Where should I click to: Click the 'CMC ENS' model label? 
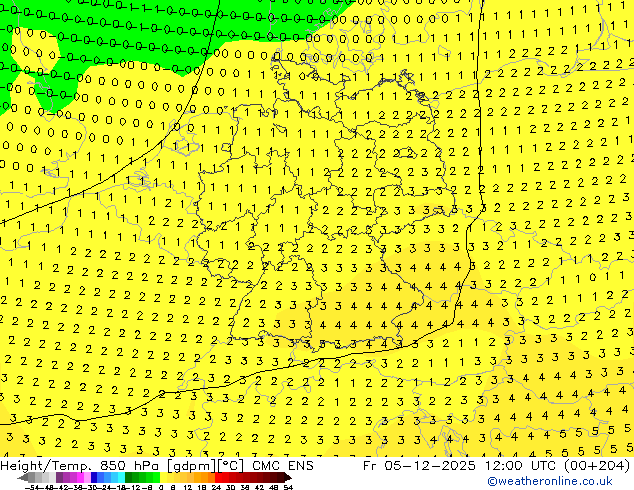283,466
